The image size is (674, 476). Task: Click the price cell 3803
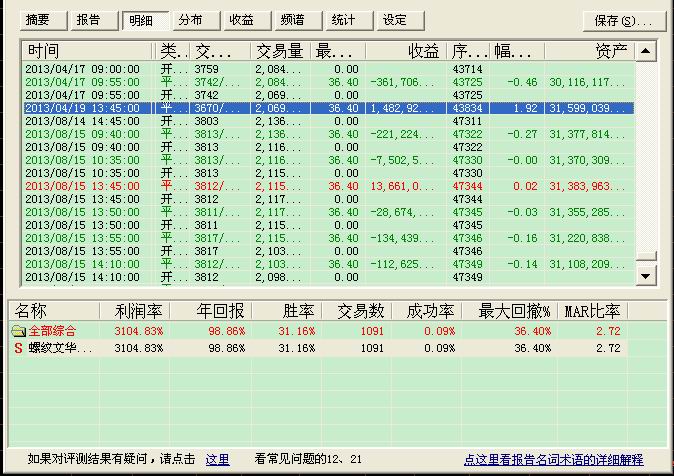click(207, 121)
